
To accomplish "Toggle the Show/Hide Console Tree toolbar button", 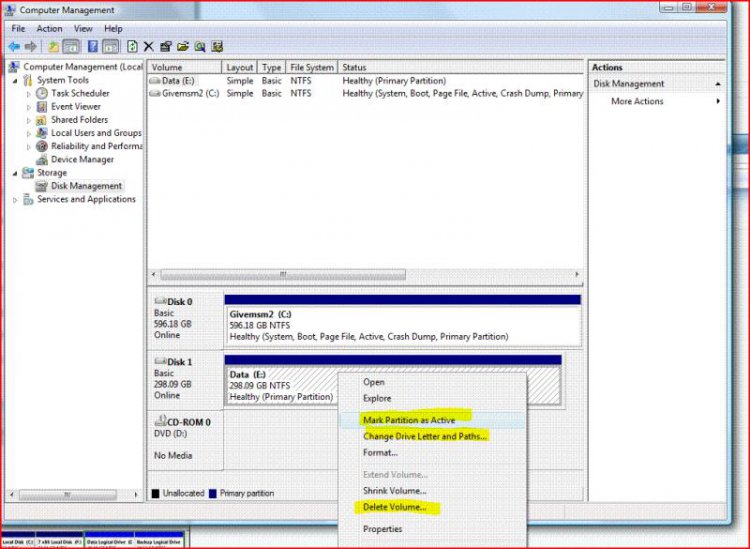I will (x=72, y=46).
